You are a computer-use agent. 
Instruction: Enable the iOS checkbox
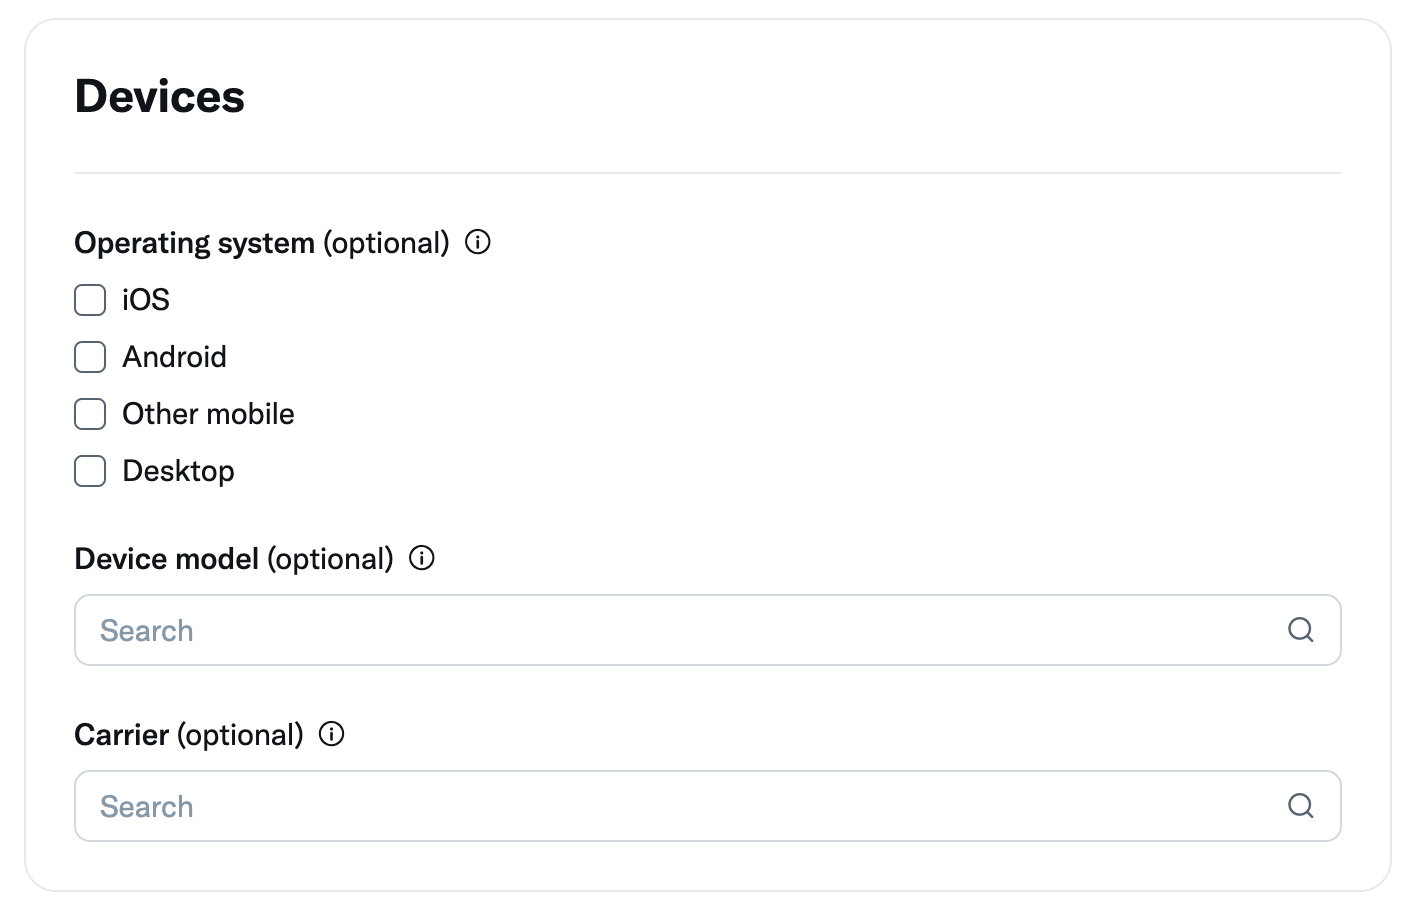click(x=90, y=300)
